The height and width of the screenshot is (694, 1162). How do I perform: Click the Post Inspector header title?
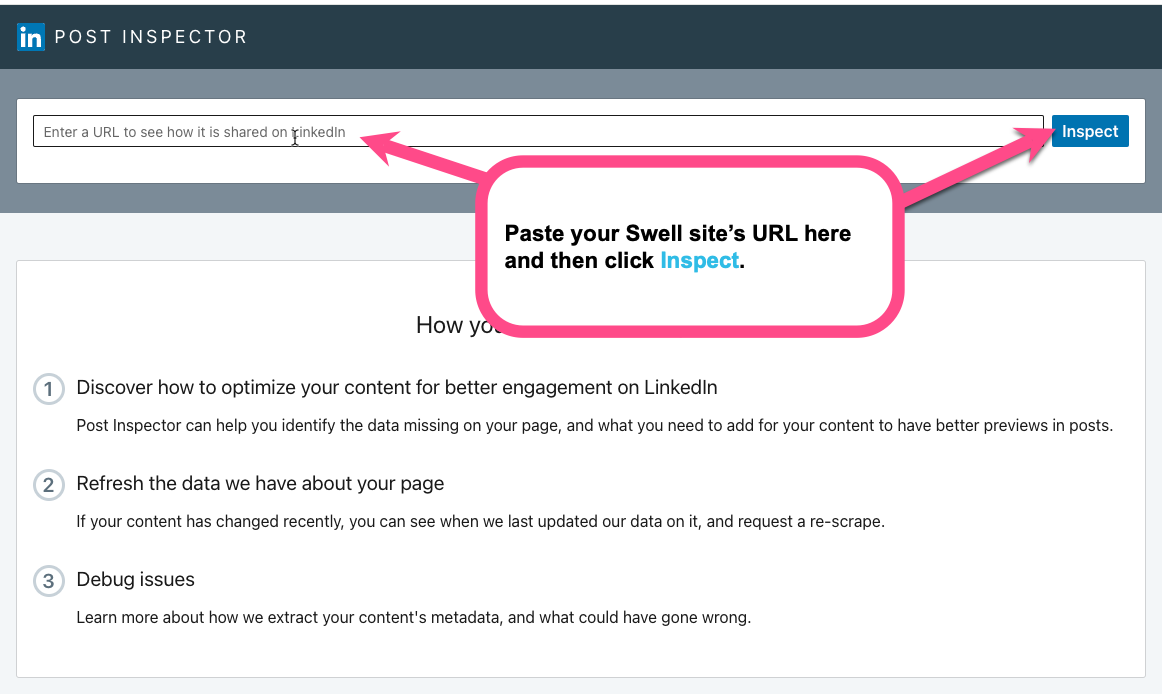point(150,38)
